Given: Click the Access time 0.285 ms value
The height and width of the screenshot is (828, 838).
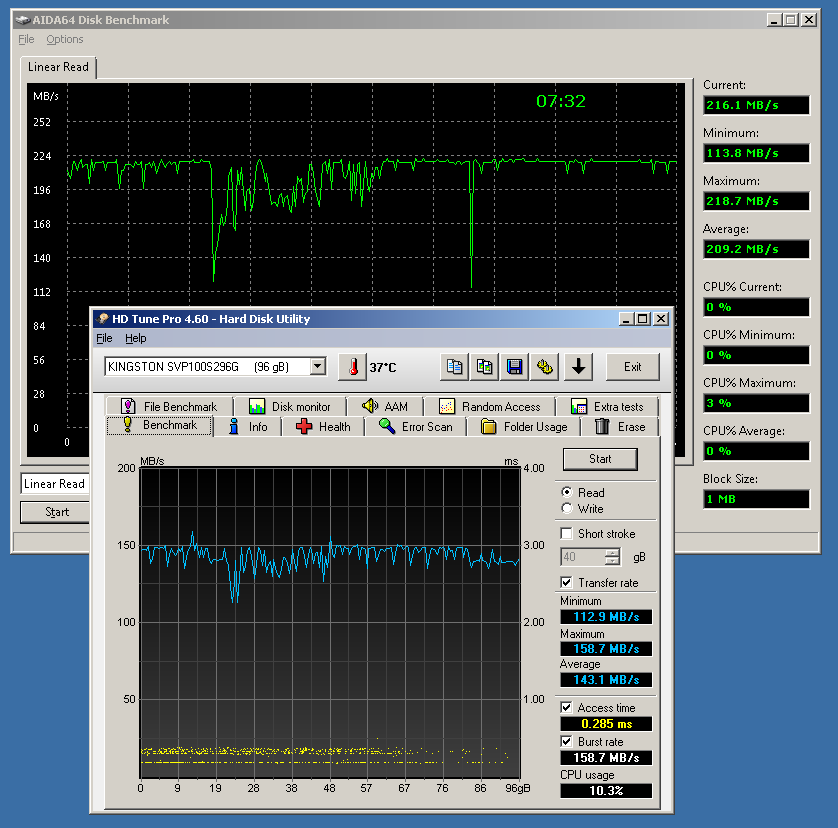Looking at the screenshot, I should (x=606, y=724).
